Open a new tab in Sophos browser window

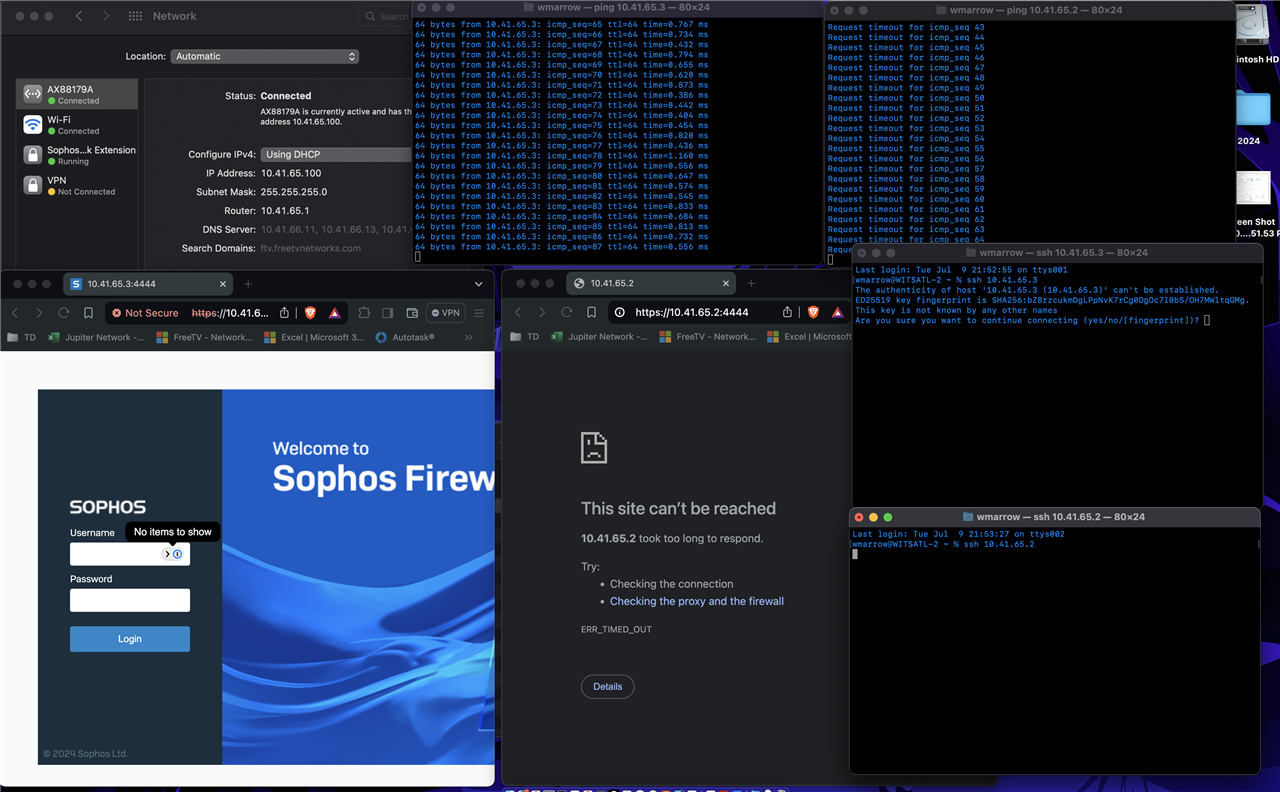coord(248,284)
